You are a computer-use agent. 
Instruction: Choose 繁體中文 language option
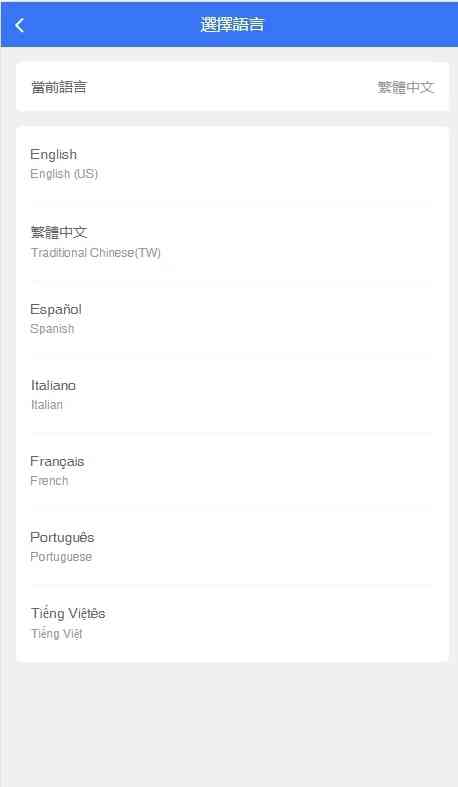click(232, 242)
